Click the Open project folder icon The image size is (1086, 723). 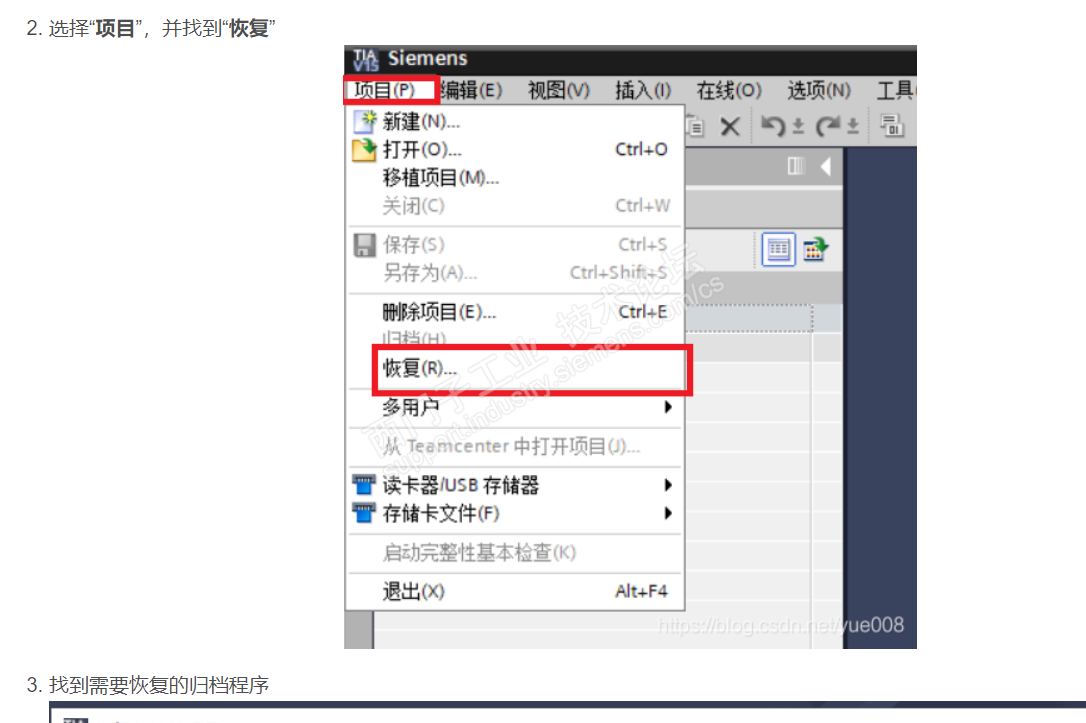click(x=364, y=150)
